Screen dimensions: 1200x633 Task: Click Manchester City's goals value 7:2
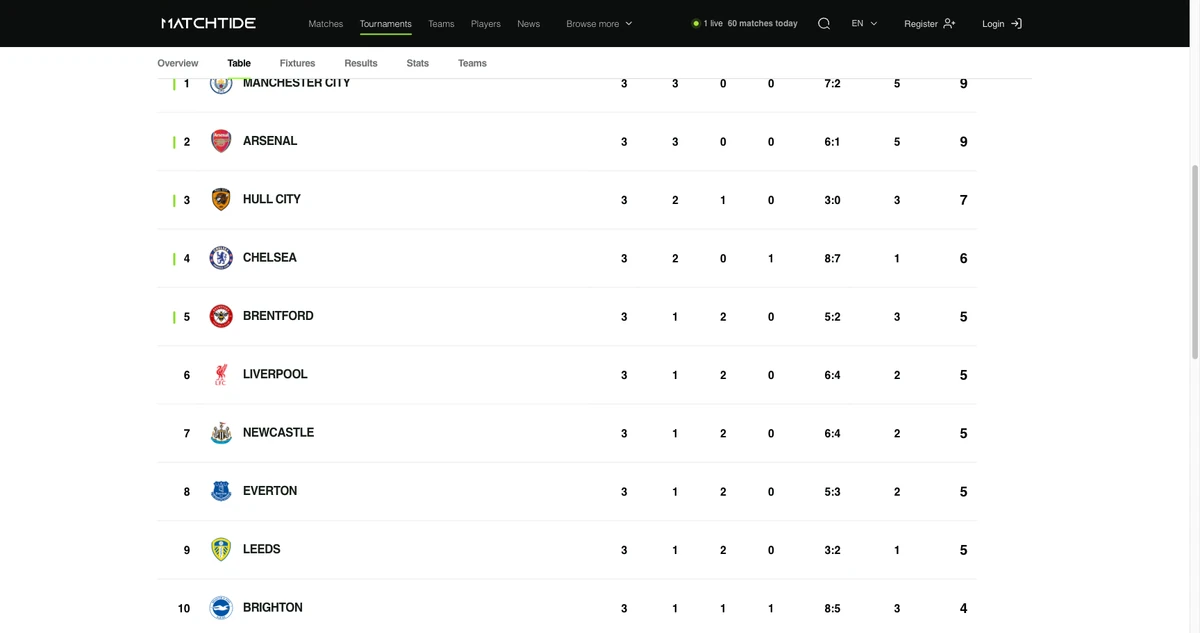(832, 84)
